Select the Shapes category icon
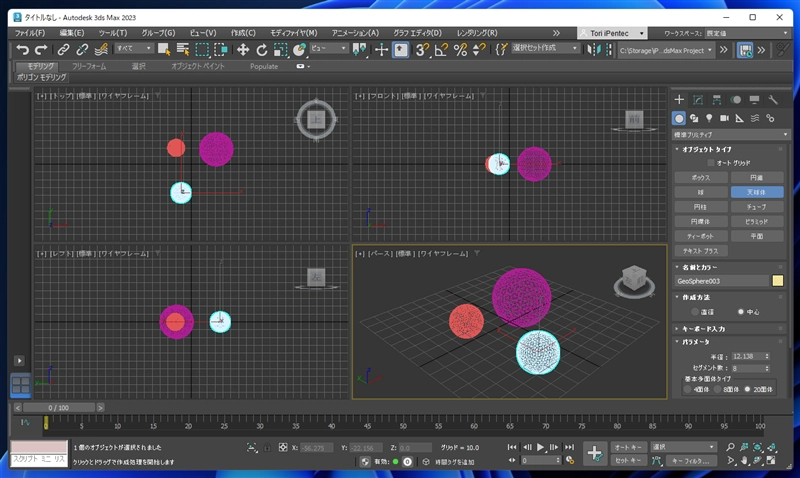Screen dimensions: 800x478 694,118
